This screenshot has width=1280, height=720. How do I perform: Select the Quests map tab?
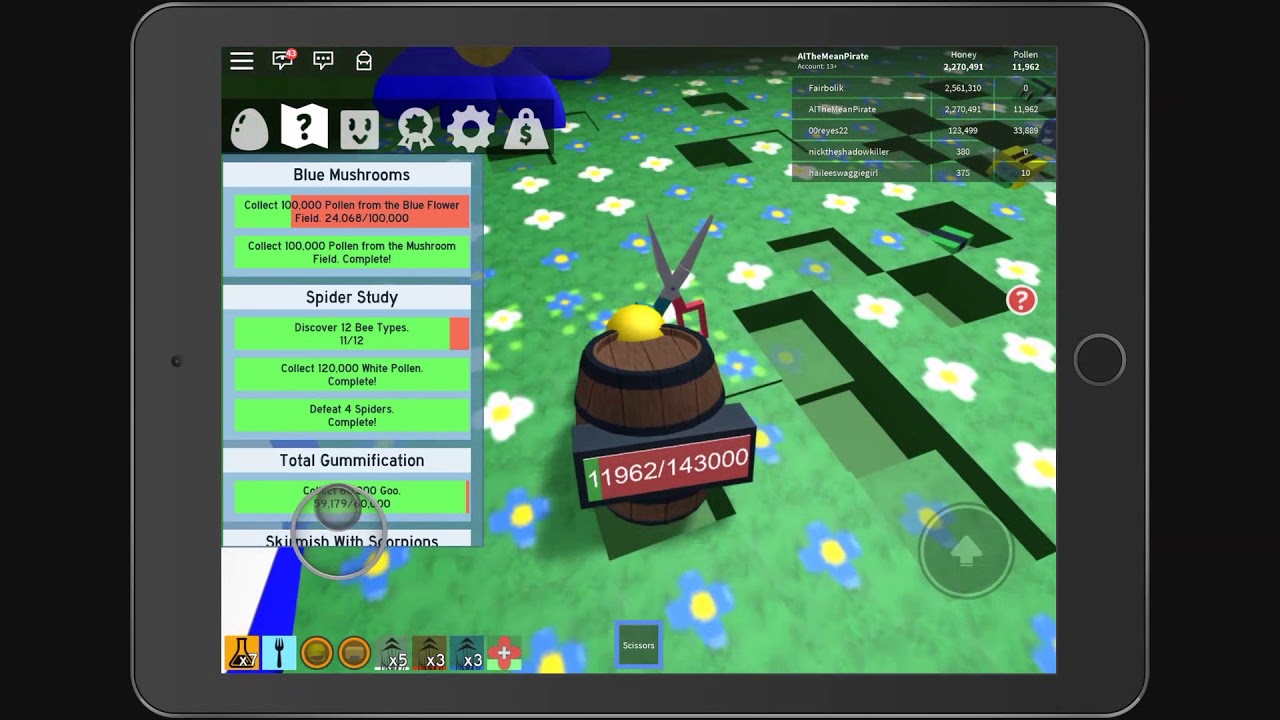click(304, 127)
